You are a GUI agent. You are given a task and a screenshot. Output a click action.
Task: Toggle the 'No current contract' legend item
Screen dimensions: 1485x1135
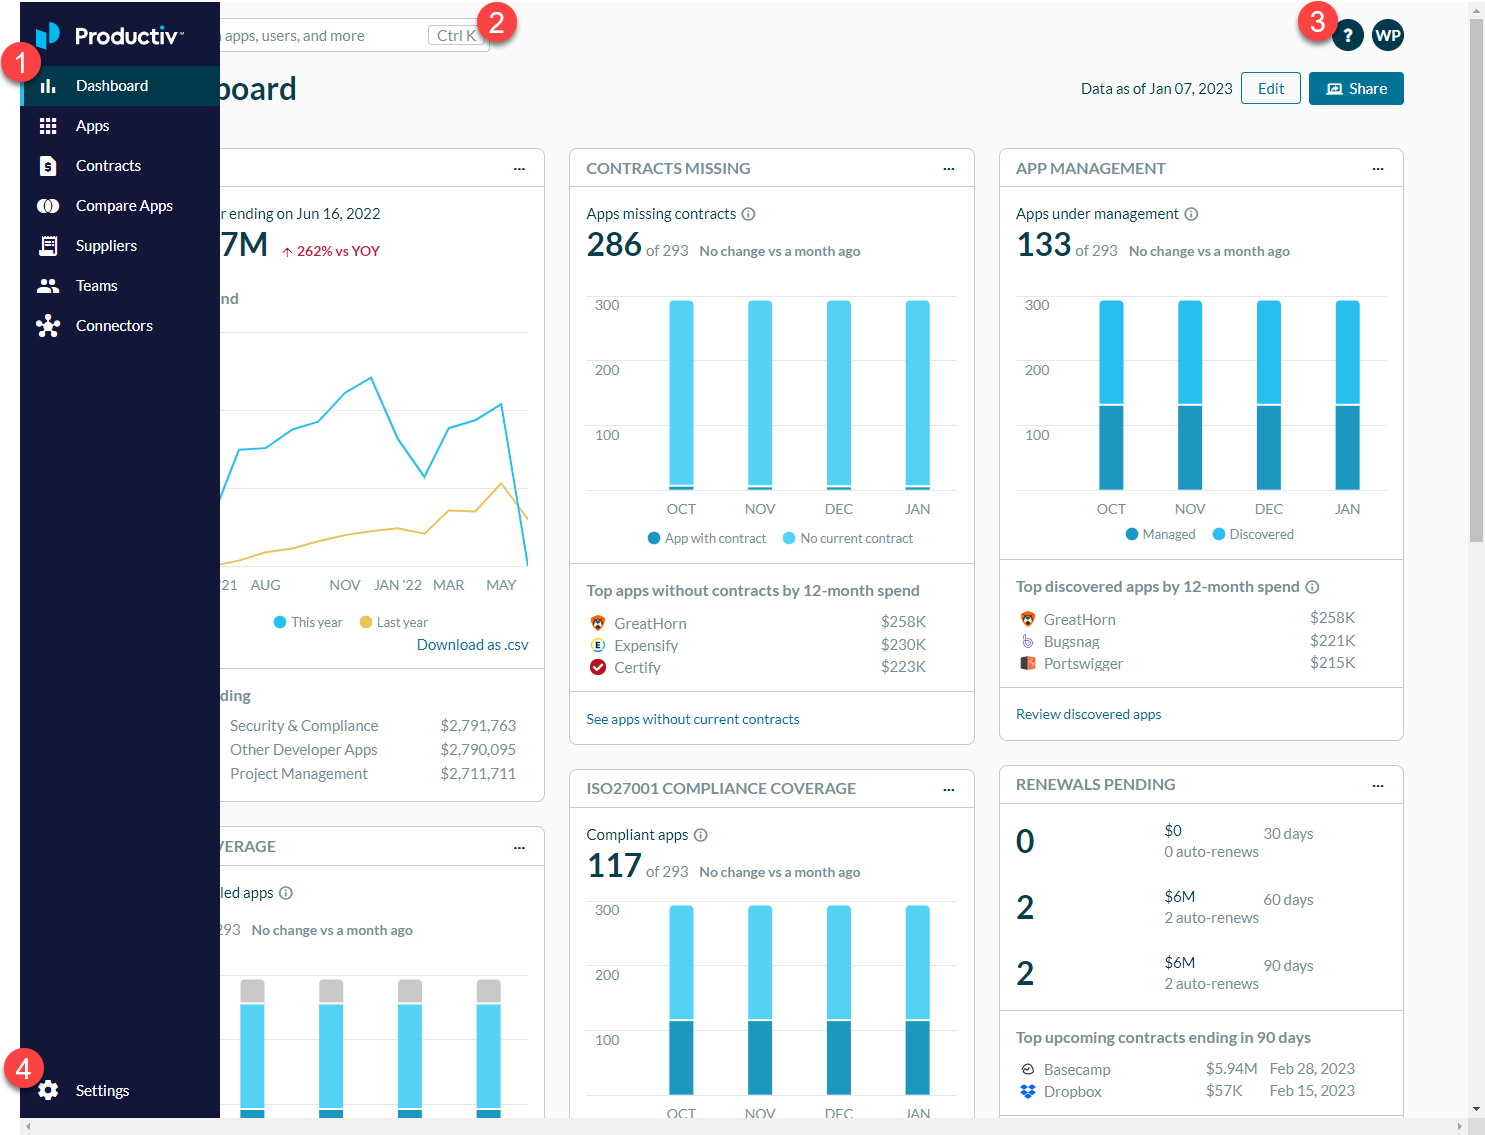pos(847,539)
